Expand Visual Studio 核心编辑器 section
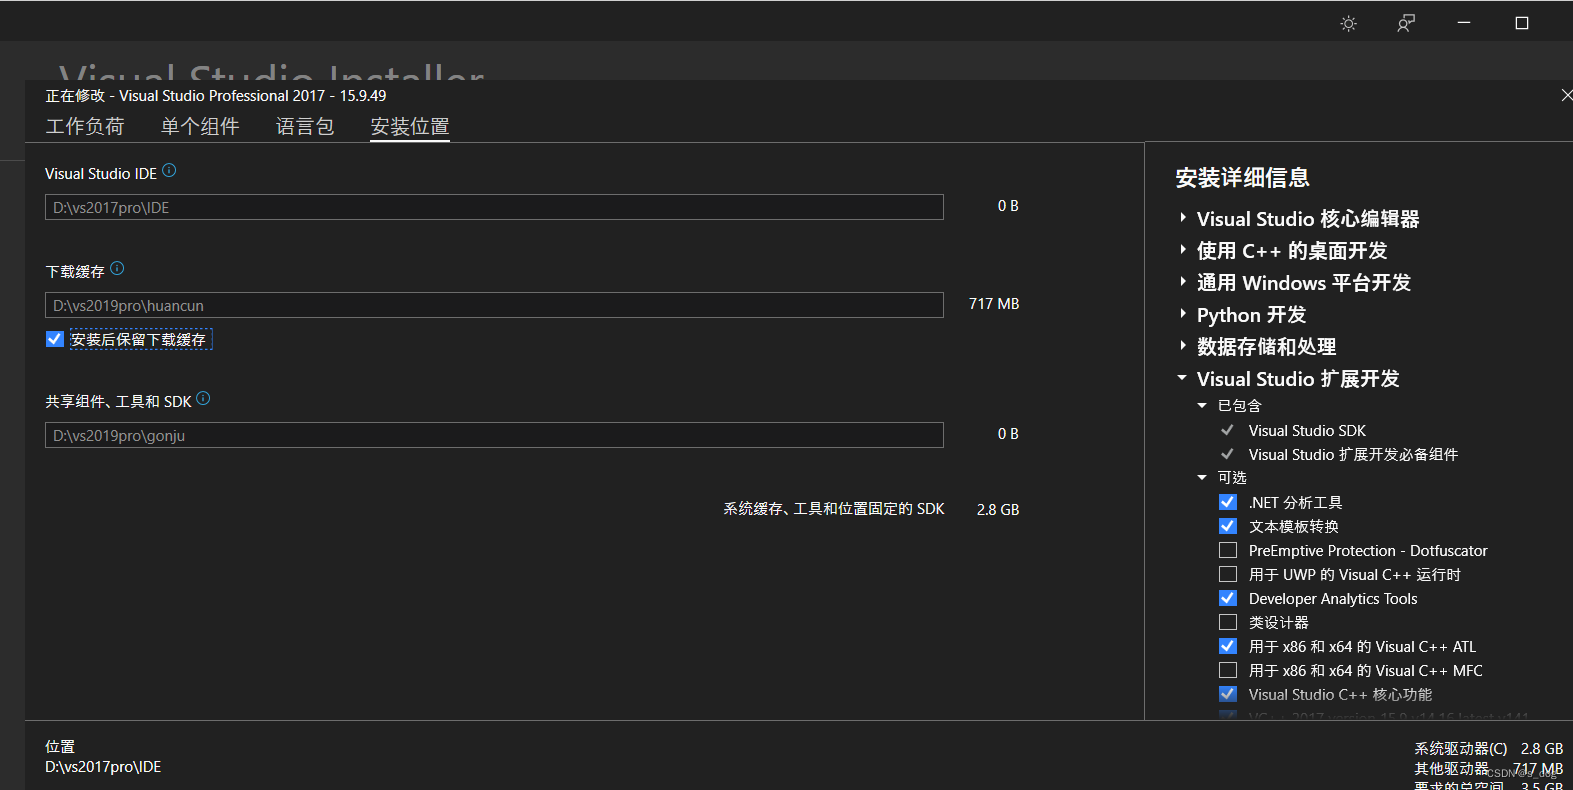Image resolution: width=1573 pixels, height=790 pixels. pos(1183,218)
